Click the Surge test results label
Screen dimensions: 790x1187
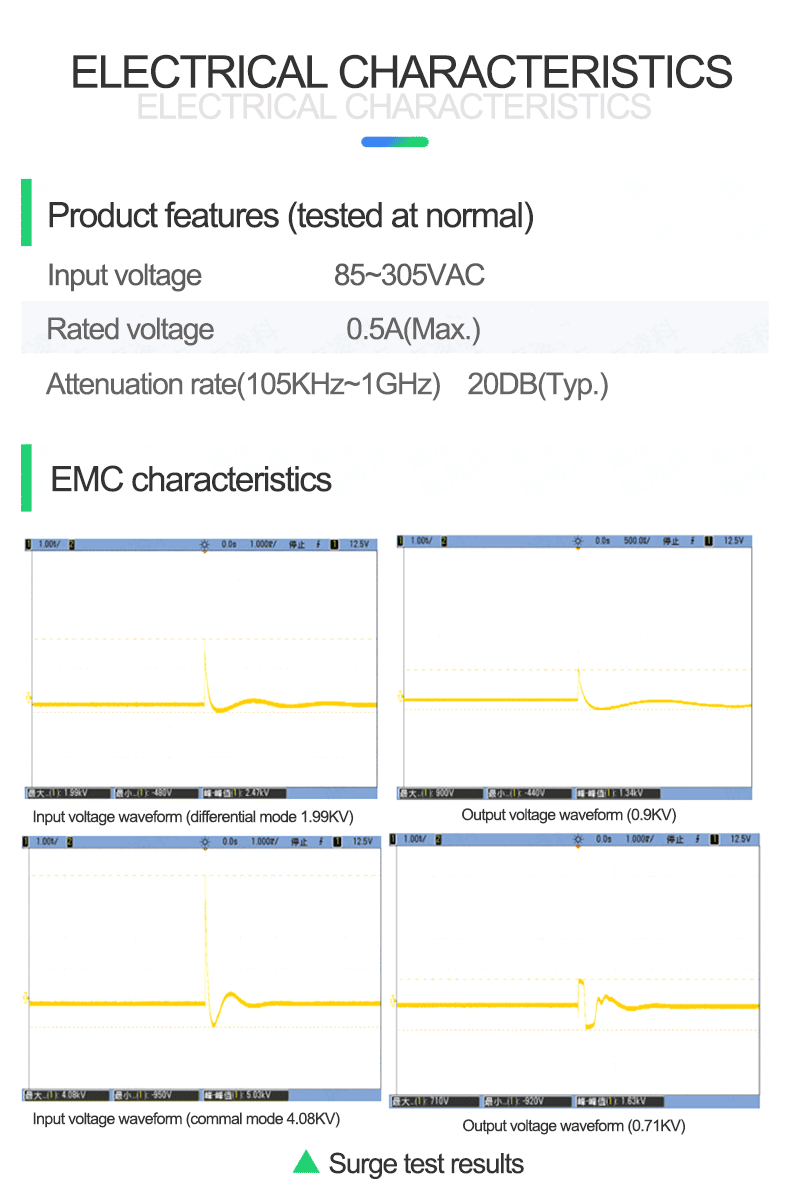coord(426,1164)
